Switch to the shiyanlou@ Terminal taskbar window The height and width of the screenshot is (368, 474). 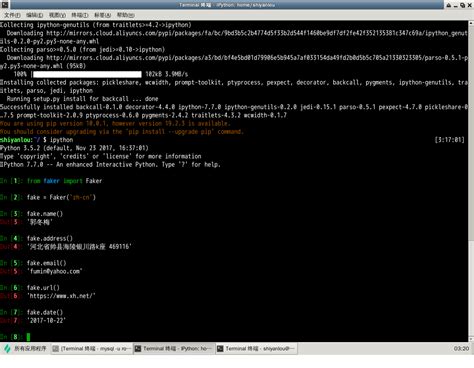(256, 349)
